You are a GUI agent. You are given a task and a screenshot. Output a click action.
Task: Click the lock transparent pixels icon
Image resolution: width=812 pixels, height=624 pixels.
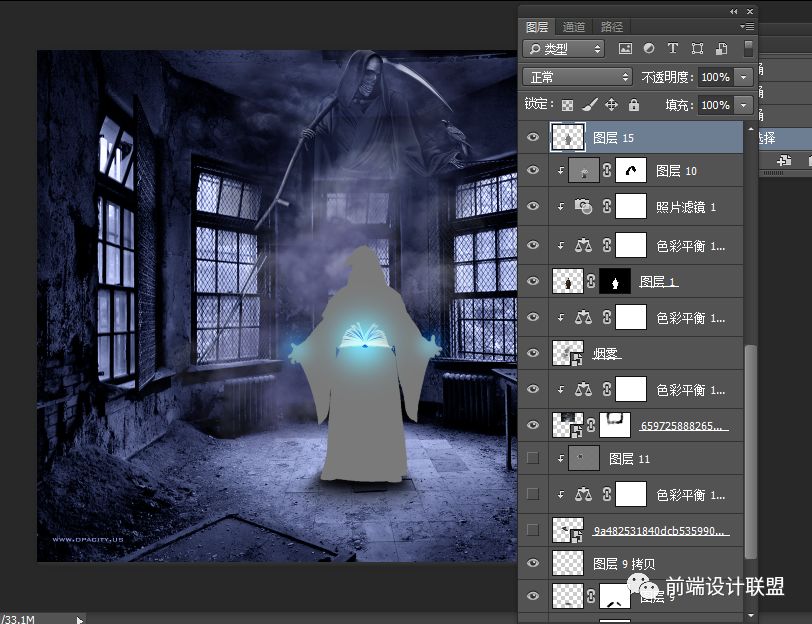click(568, 105)
